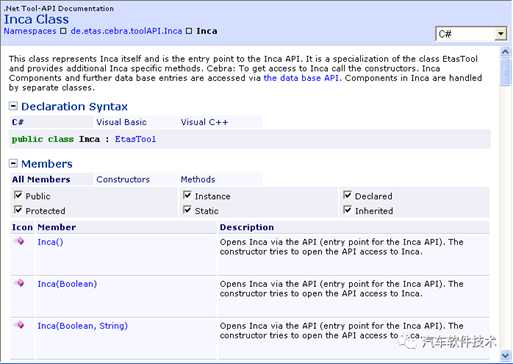This screenshot has height=364, width=513.
Task: Click the scroll down arrow icon
Action: pos(505,355)
